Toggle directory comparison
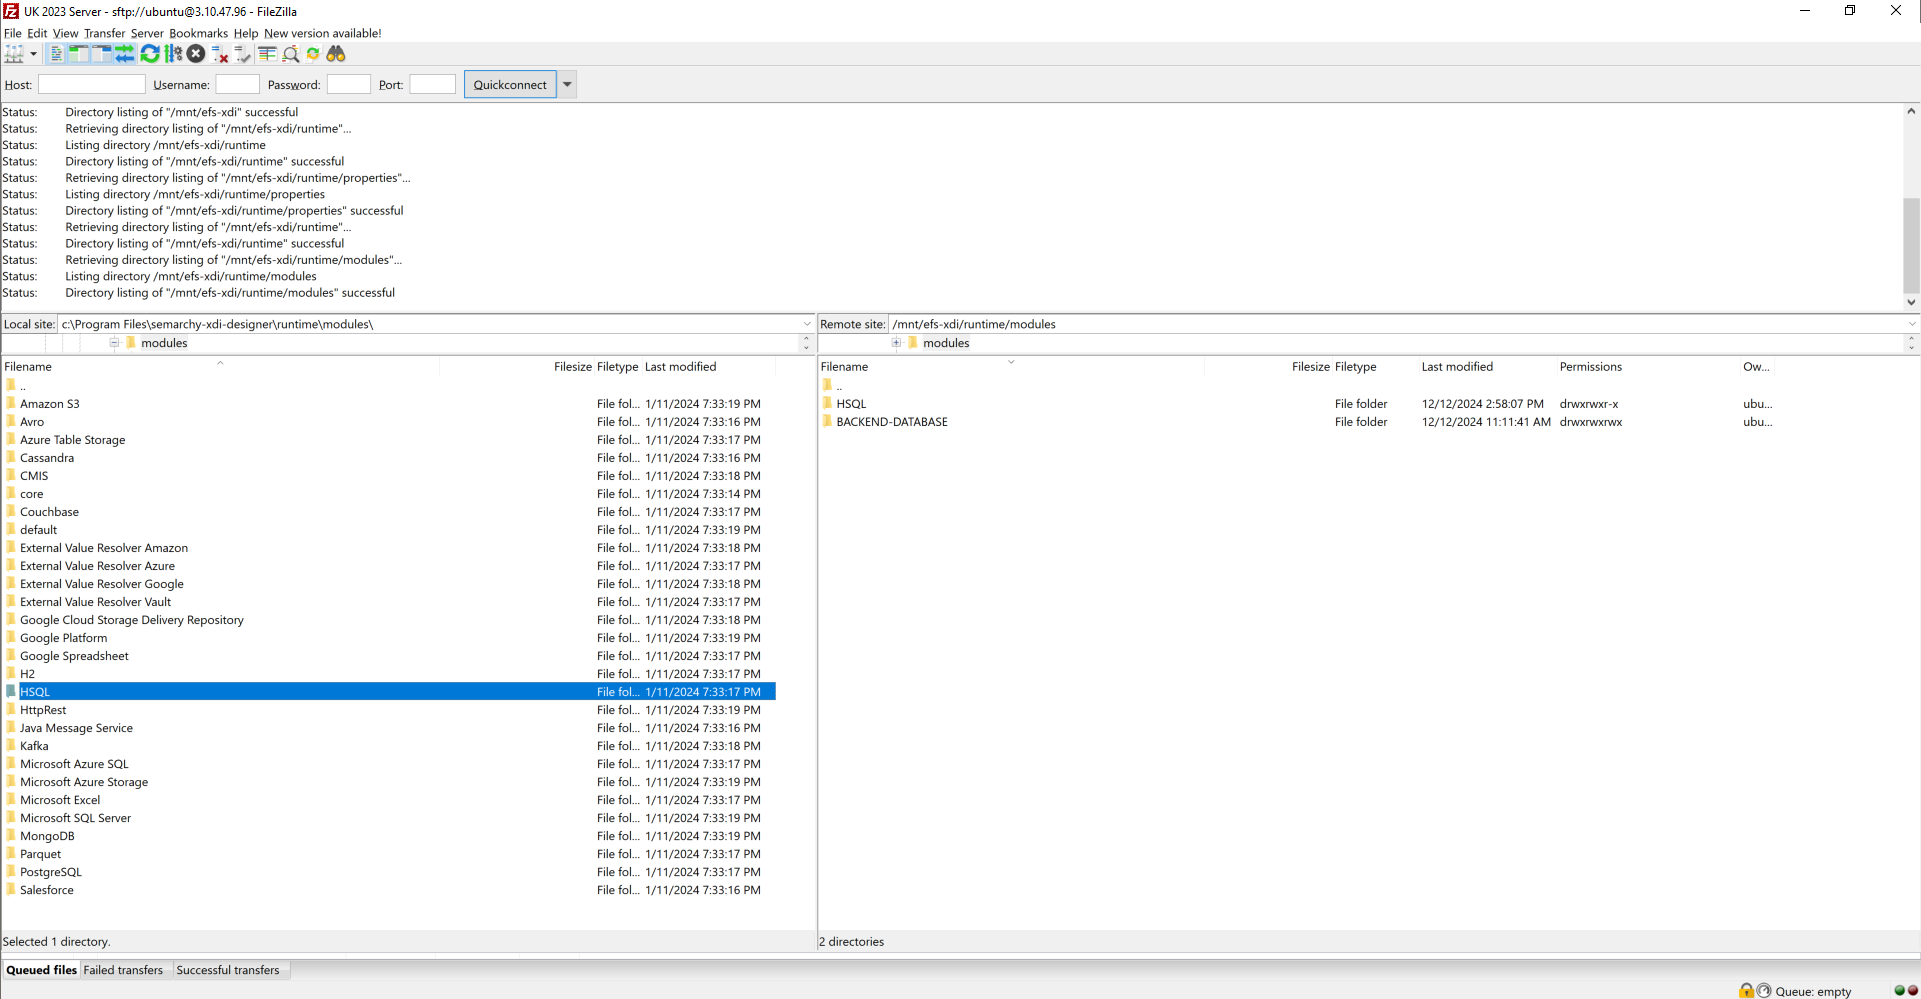 click(x=291, y=54)
